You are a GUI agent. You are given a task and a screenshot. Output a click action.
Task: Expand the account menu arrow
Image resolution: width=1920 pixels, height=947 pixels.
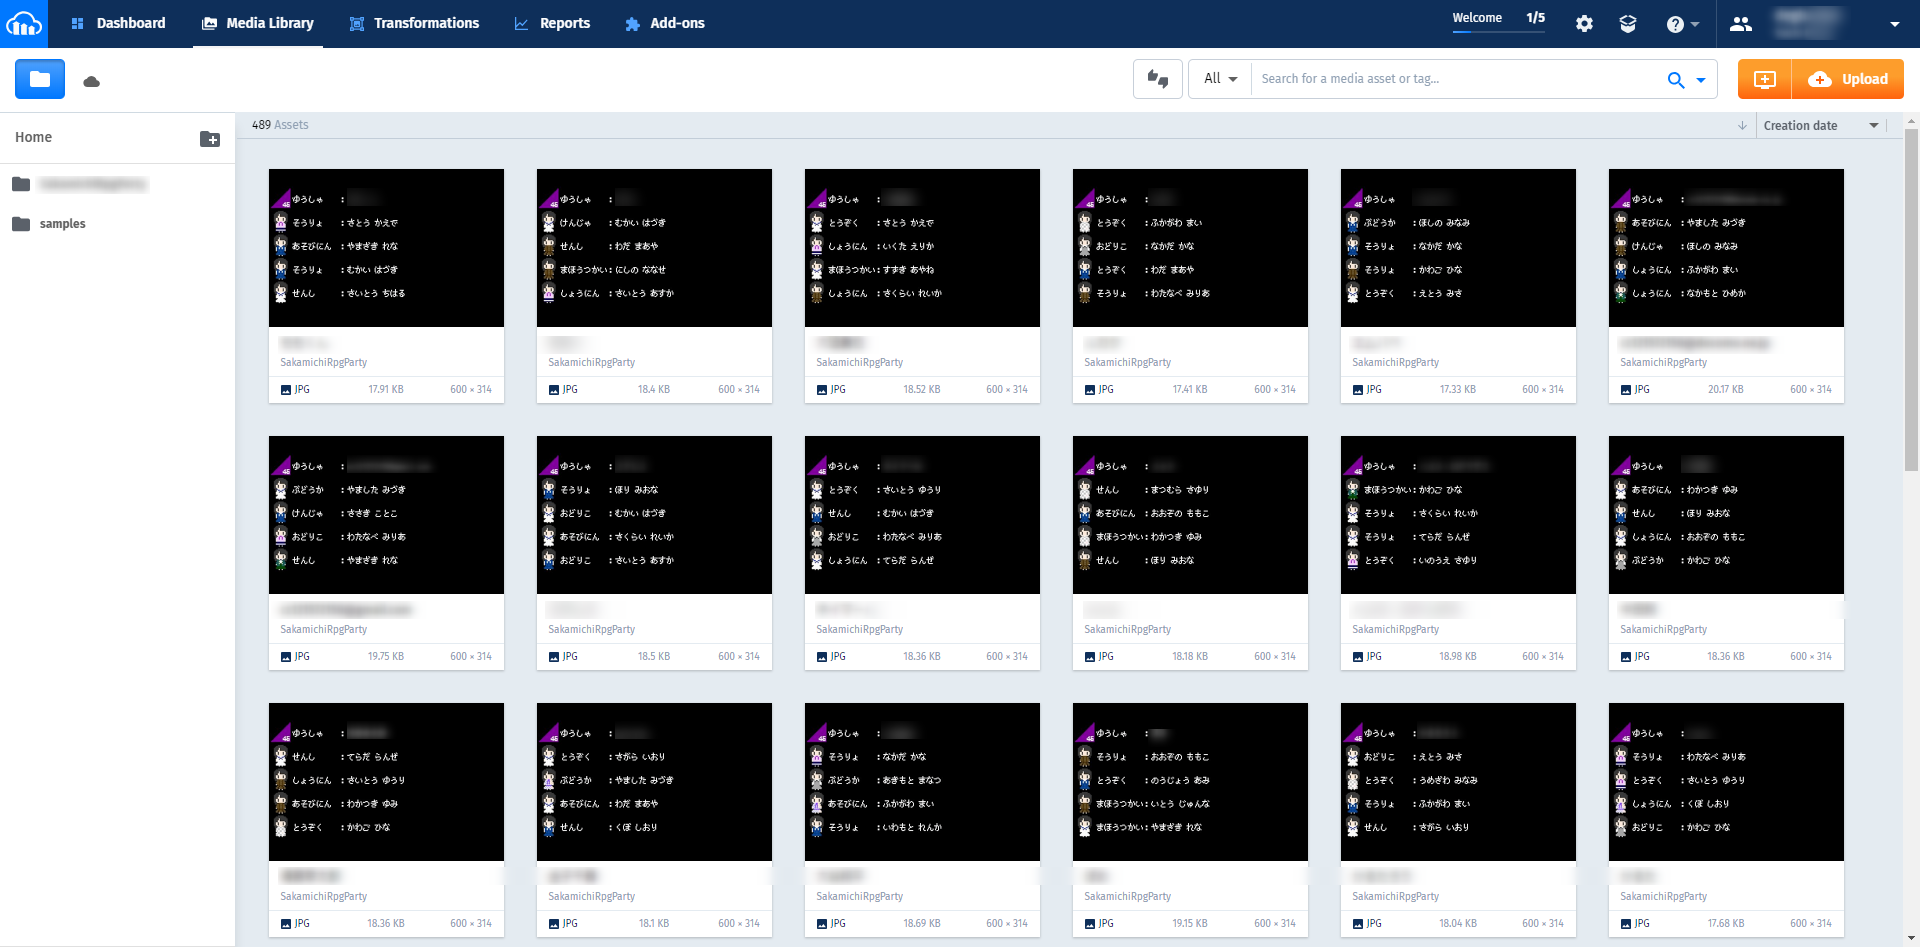(x=1894, y=24)
